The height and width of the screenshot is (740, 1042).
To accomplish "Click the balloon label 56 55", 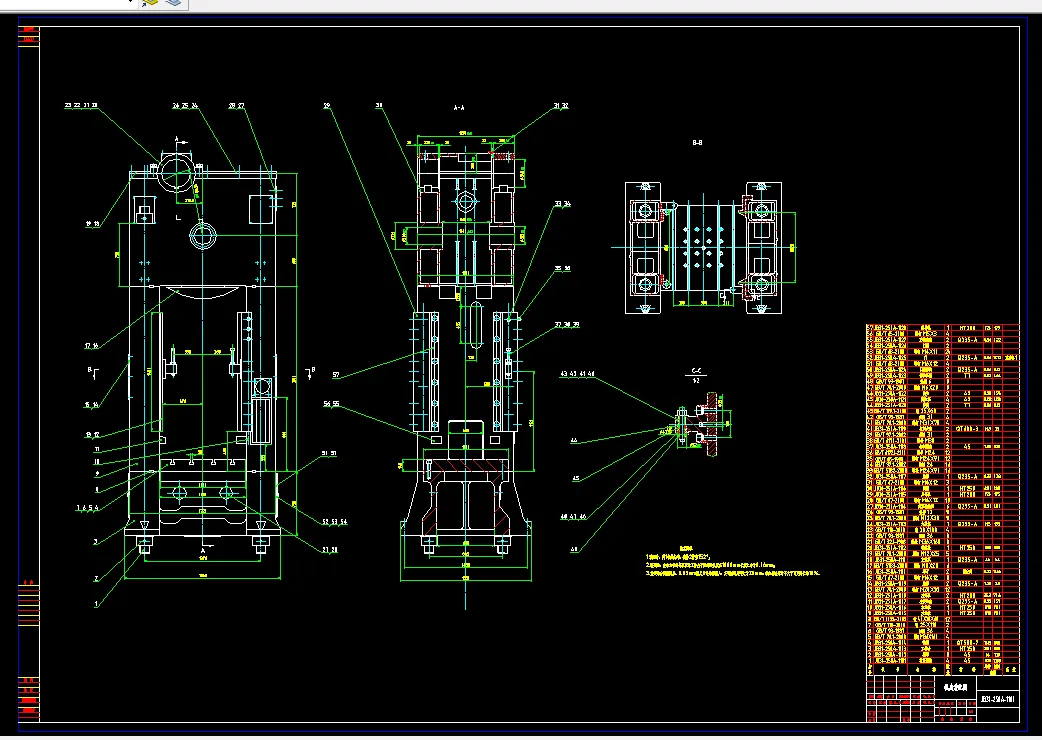I will pyautogui.click(x=331, y=404).
